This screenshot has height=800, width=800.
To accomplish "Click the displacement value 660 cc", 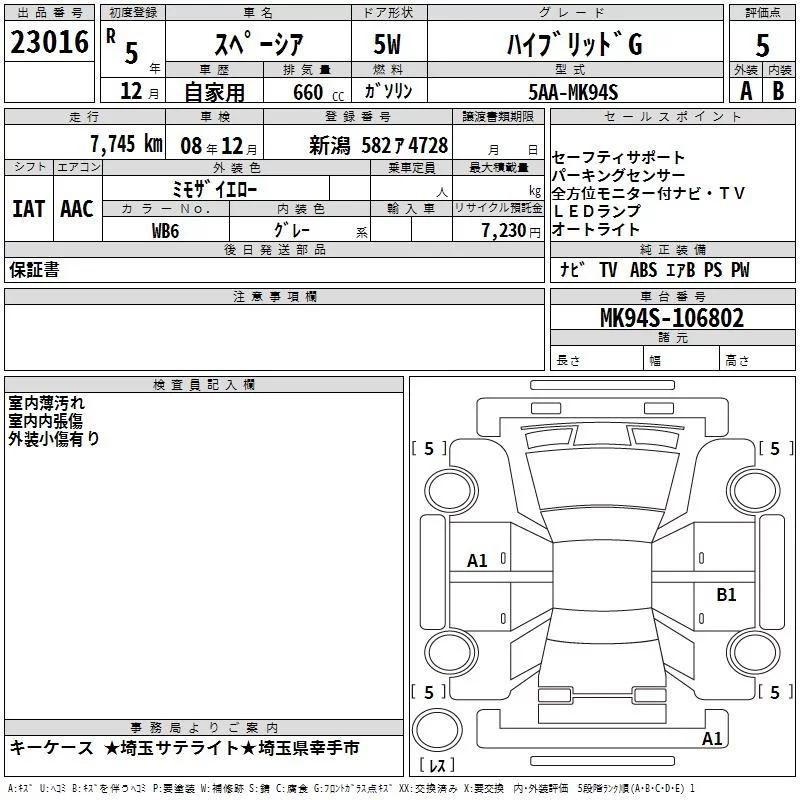I will pyautogui.click(x=318, y=93).
